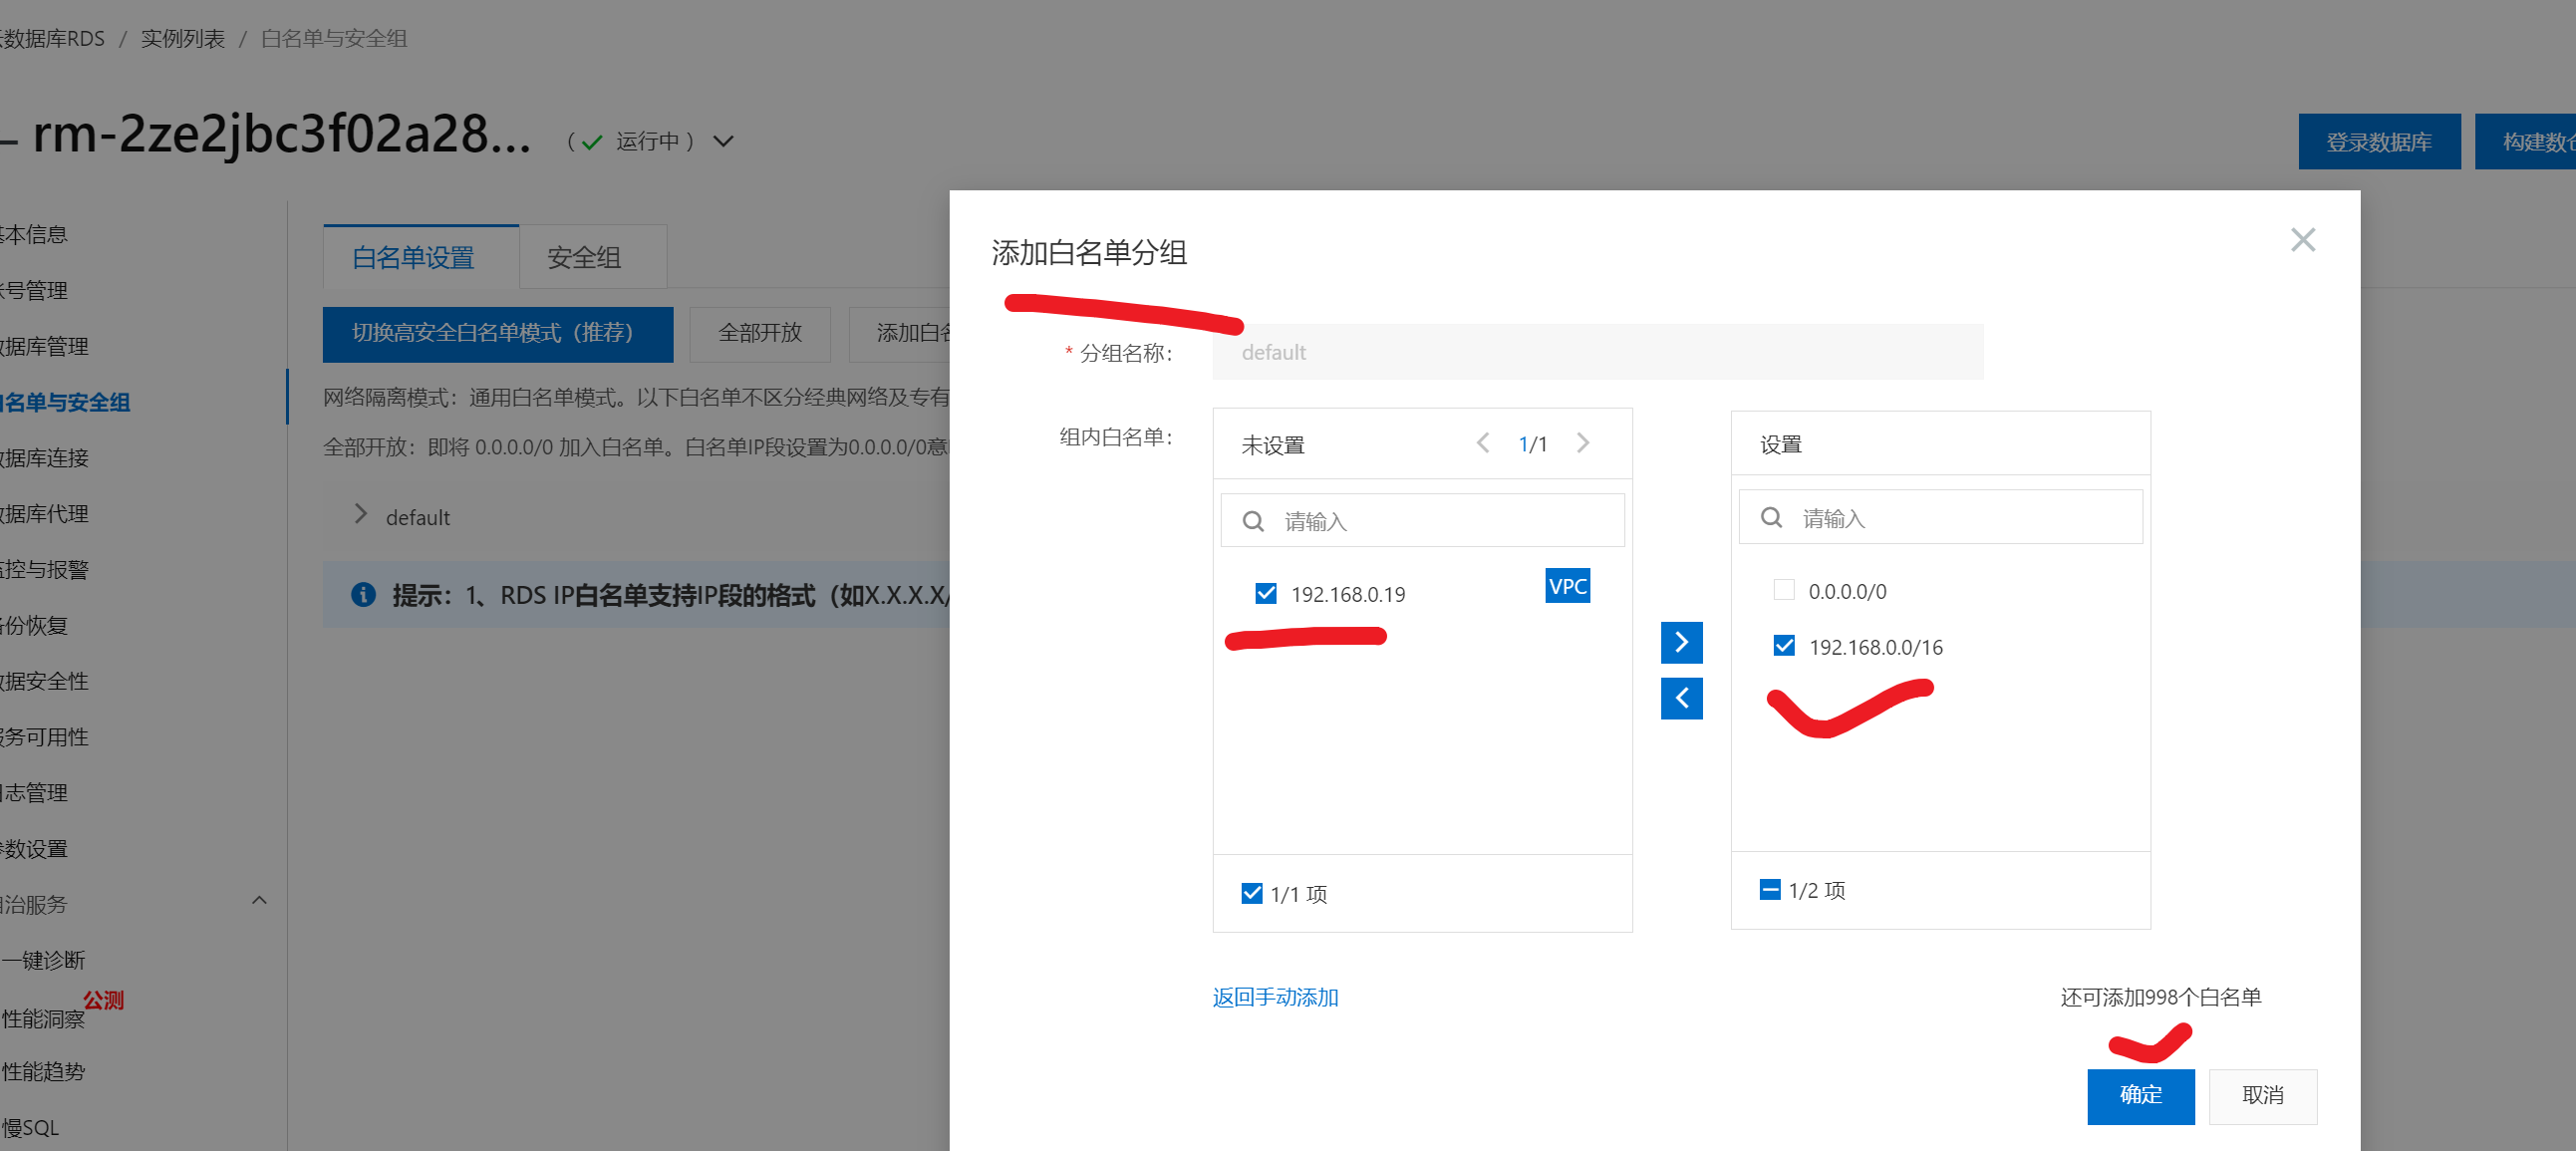
Task: Open 数据库连接 in the sidebar
Action: coord(45,458)
